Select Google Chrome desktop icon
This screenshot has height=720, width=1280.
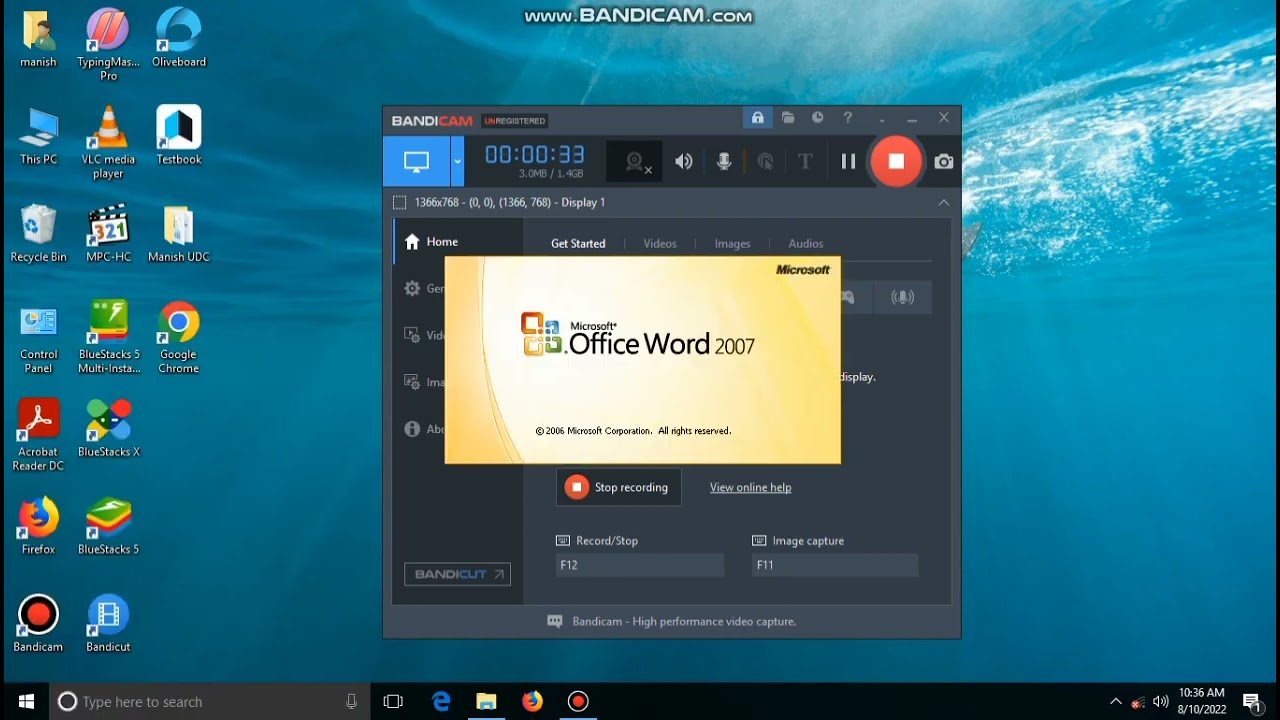(x=178, y=337)
